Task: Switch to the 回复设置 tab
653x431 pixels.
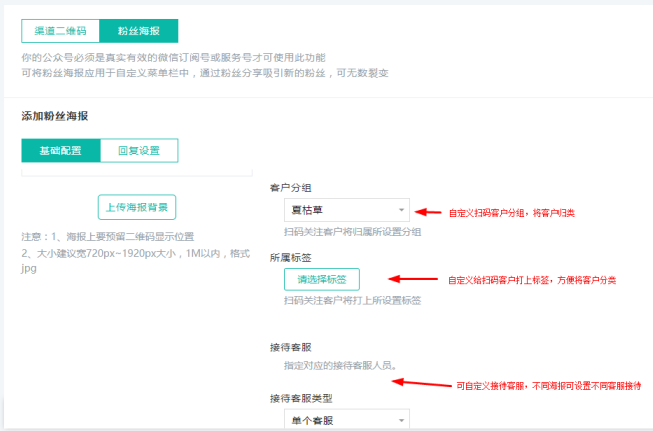Action: tap(139, 151)
